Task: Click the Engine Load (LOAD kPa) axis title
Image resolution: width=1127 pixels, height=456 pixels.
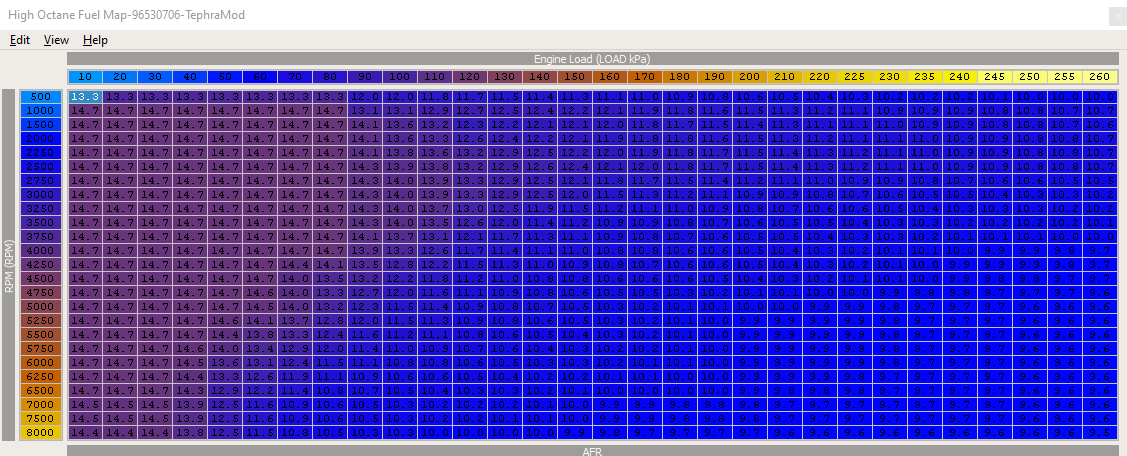Action: (592, 59)
